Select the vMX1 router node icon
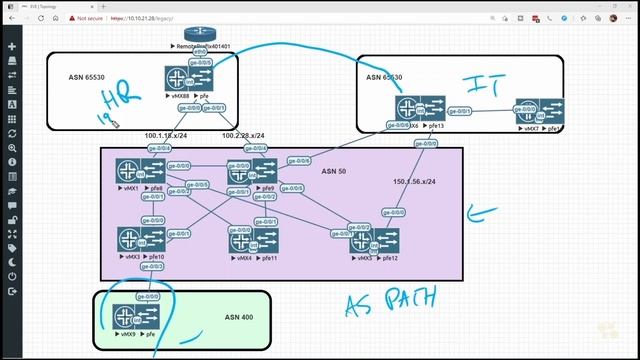Image resolution: width=640 pixels, height=360 pixels. point(128,171)
